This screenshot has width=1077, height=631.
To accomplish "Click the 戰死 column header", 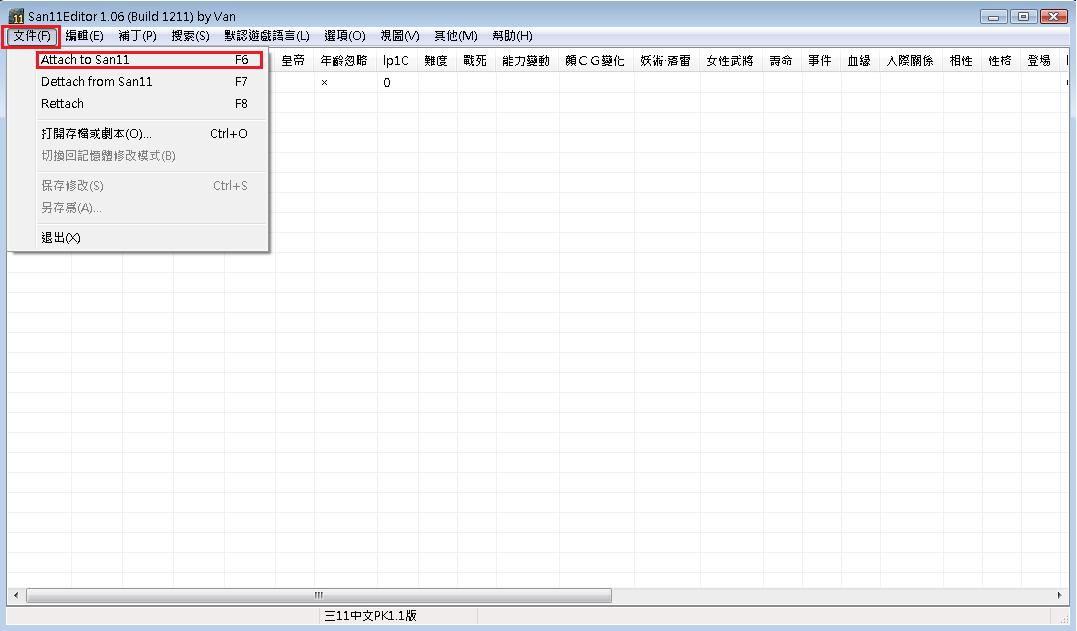I will pyautogui.click(x=476, y=61).
